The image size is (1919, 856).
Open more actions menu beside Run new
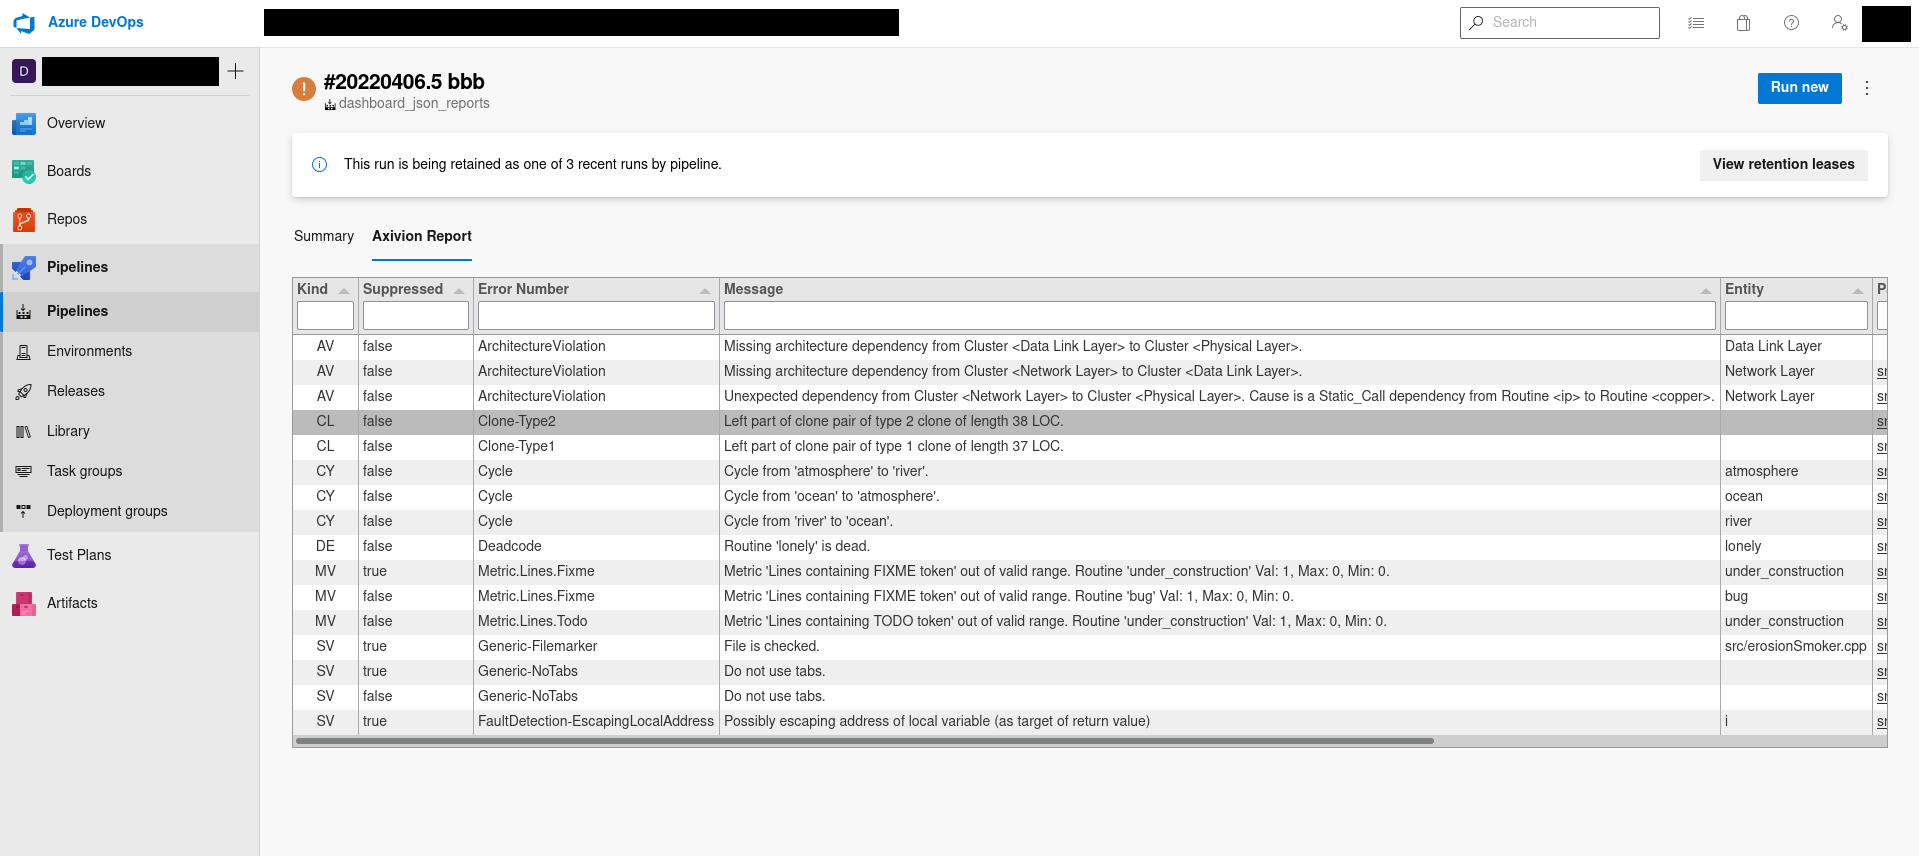(1866, 88)
